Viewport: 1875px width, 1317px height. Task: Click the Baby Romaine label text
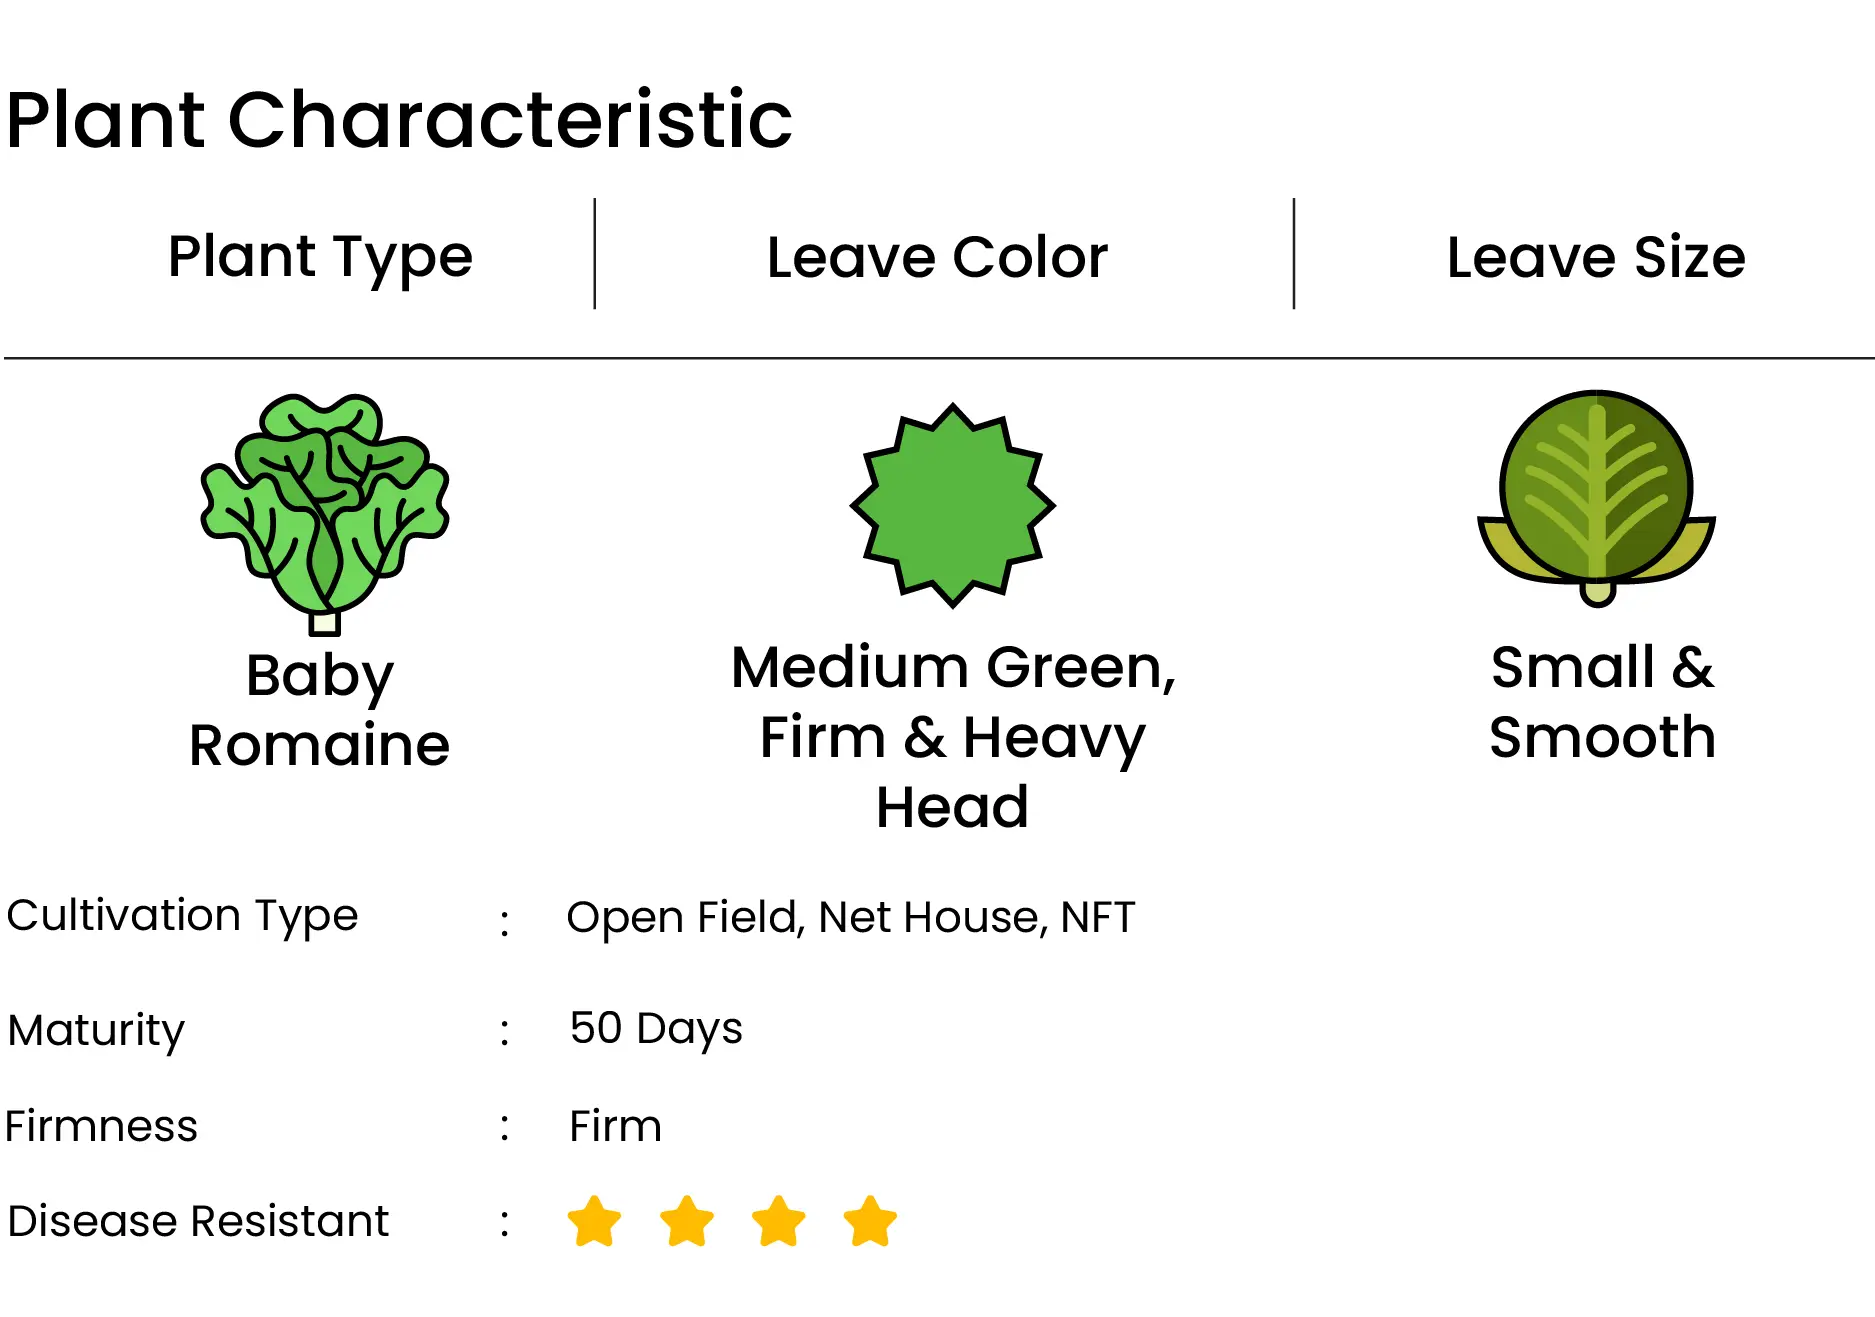(320, 710)
